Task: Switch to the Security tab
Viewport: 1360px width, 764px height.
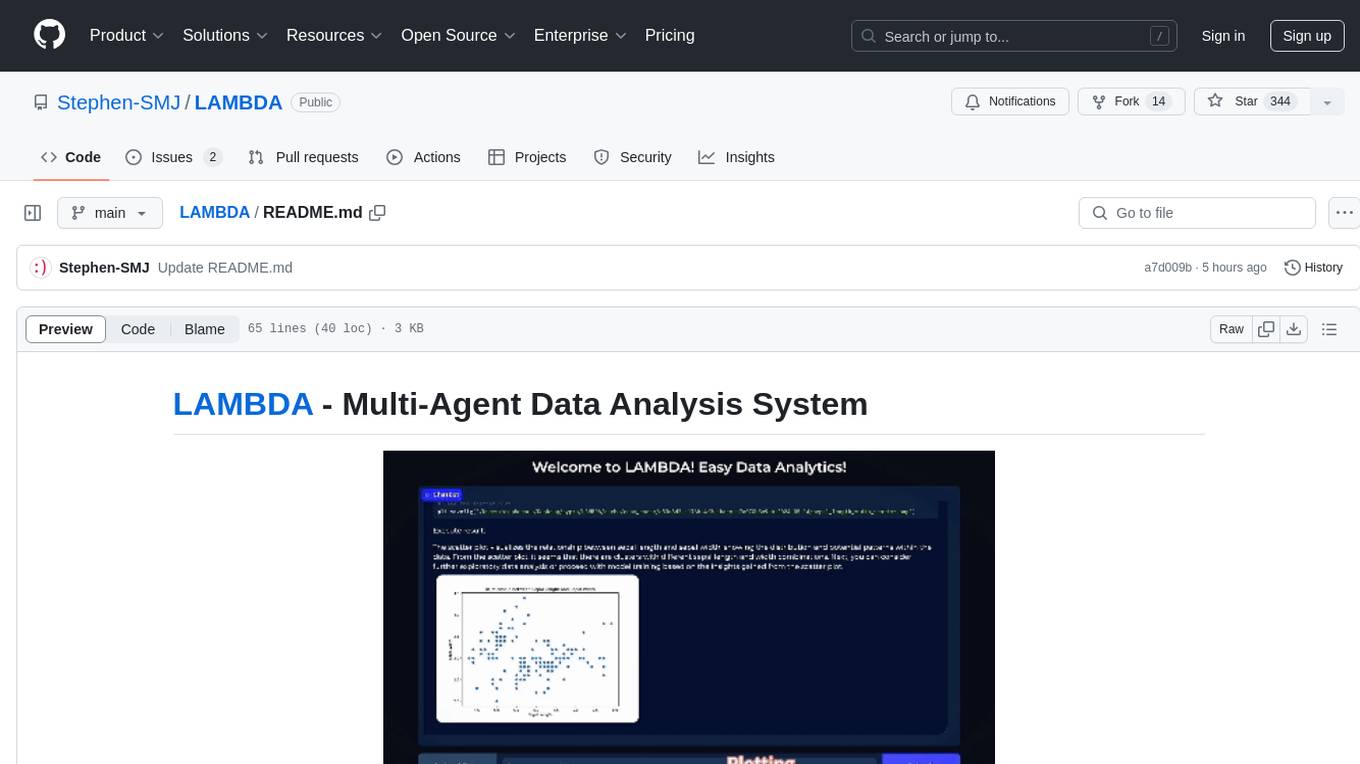Action: (632, 157)
